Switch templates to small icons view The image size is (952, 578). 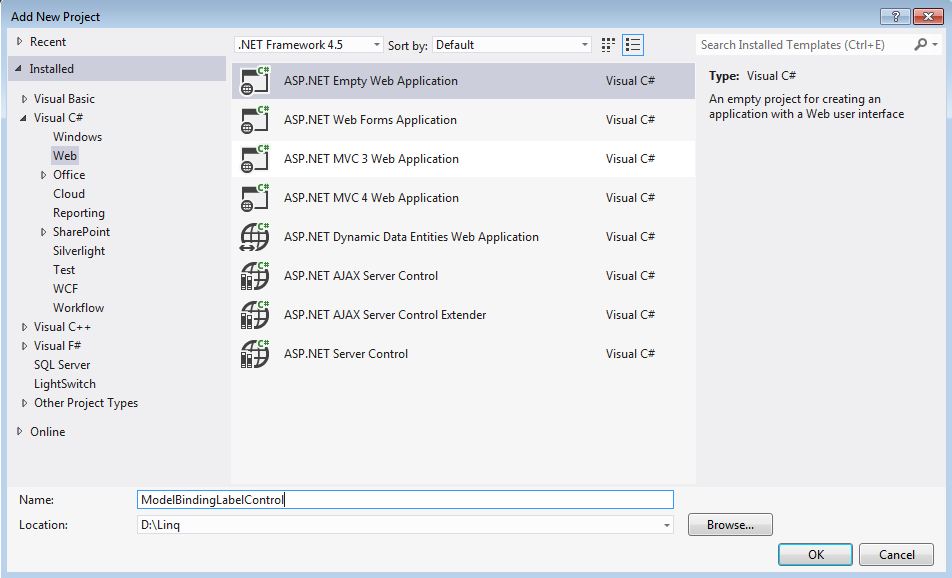tap(606, 44)
